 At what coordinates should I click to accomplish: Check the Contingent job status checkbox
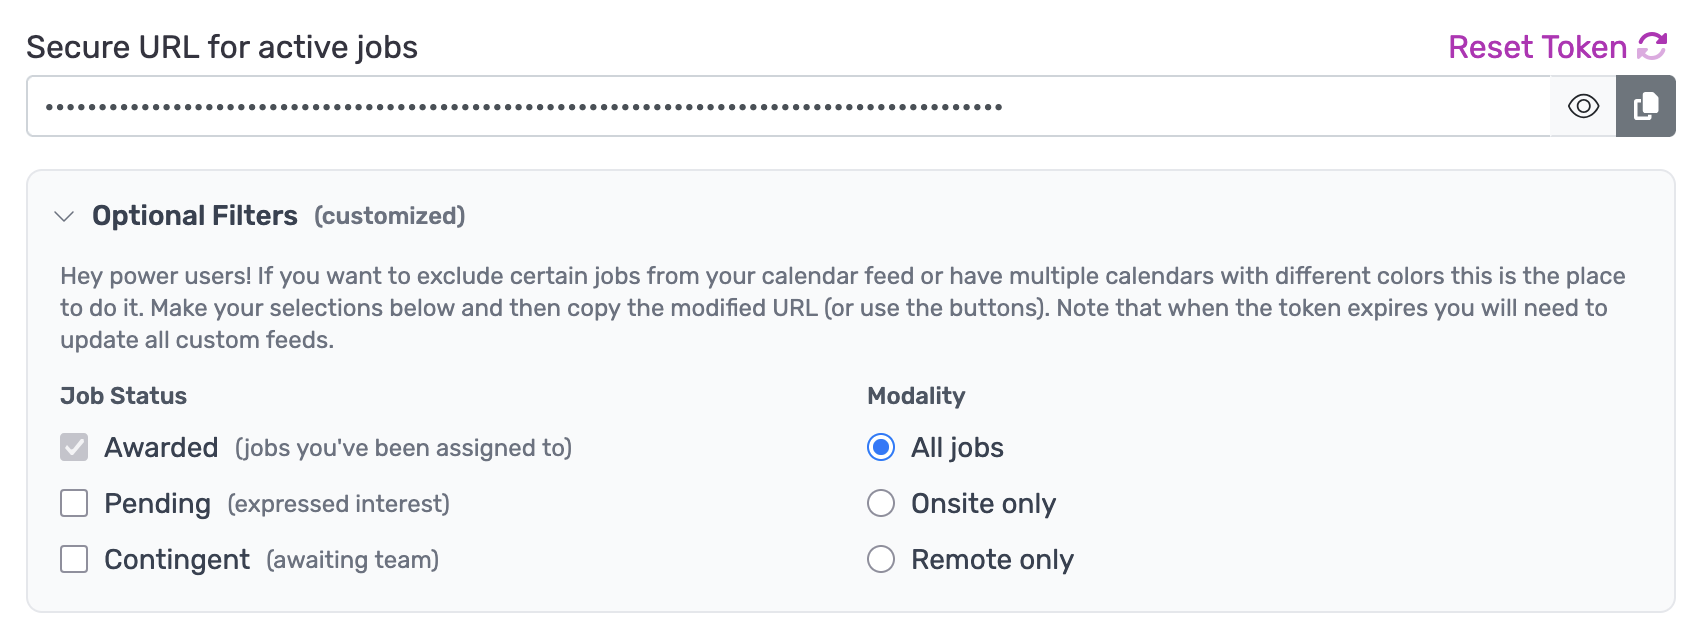(74, 559)
